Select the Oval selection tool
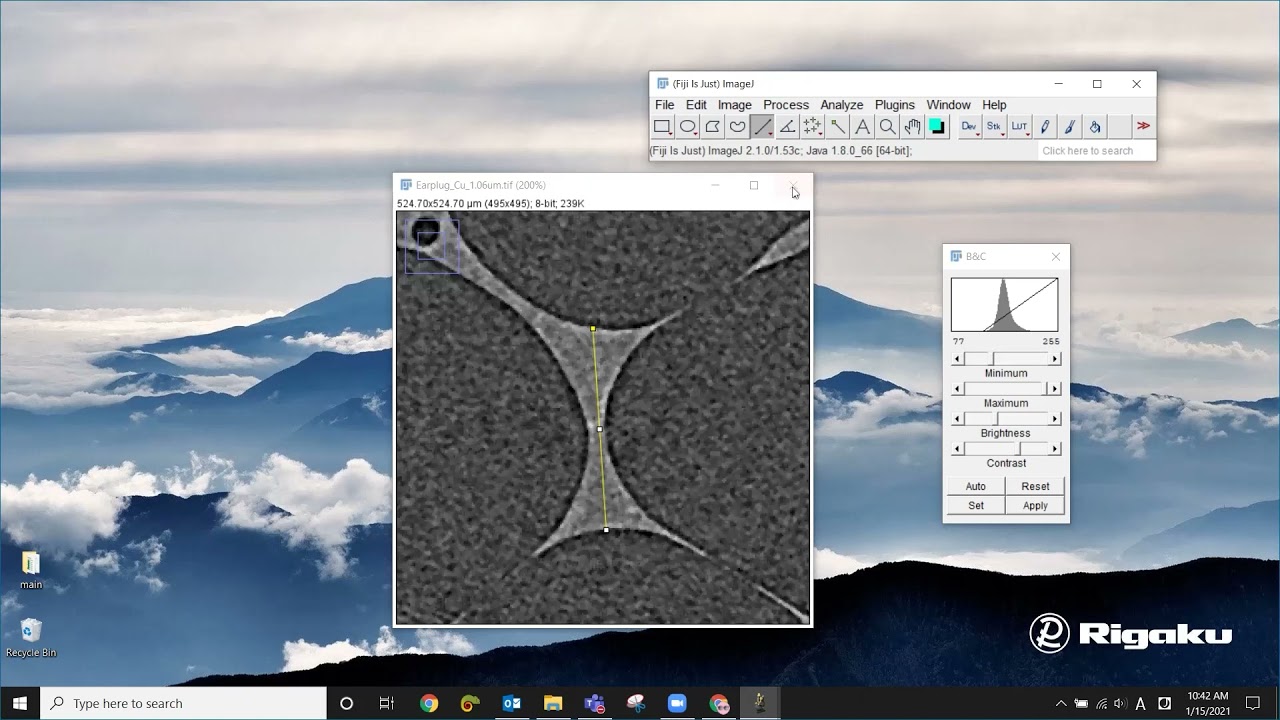The image size is (1280, 720). tap(687, 126)
